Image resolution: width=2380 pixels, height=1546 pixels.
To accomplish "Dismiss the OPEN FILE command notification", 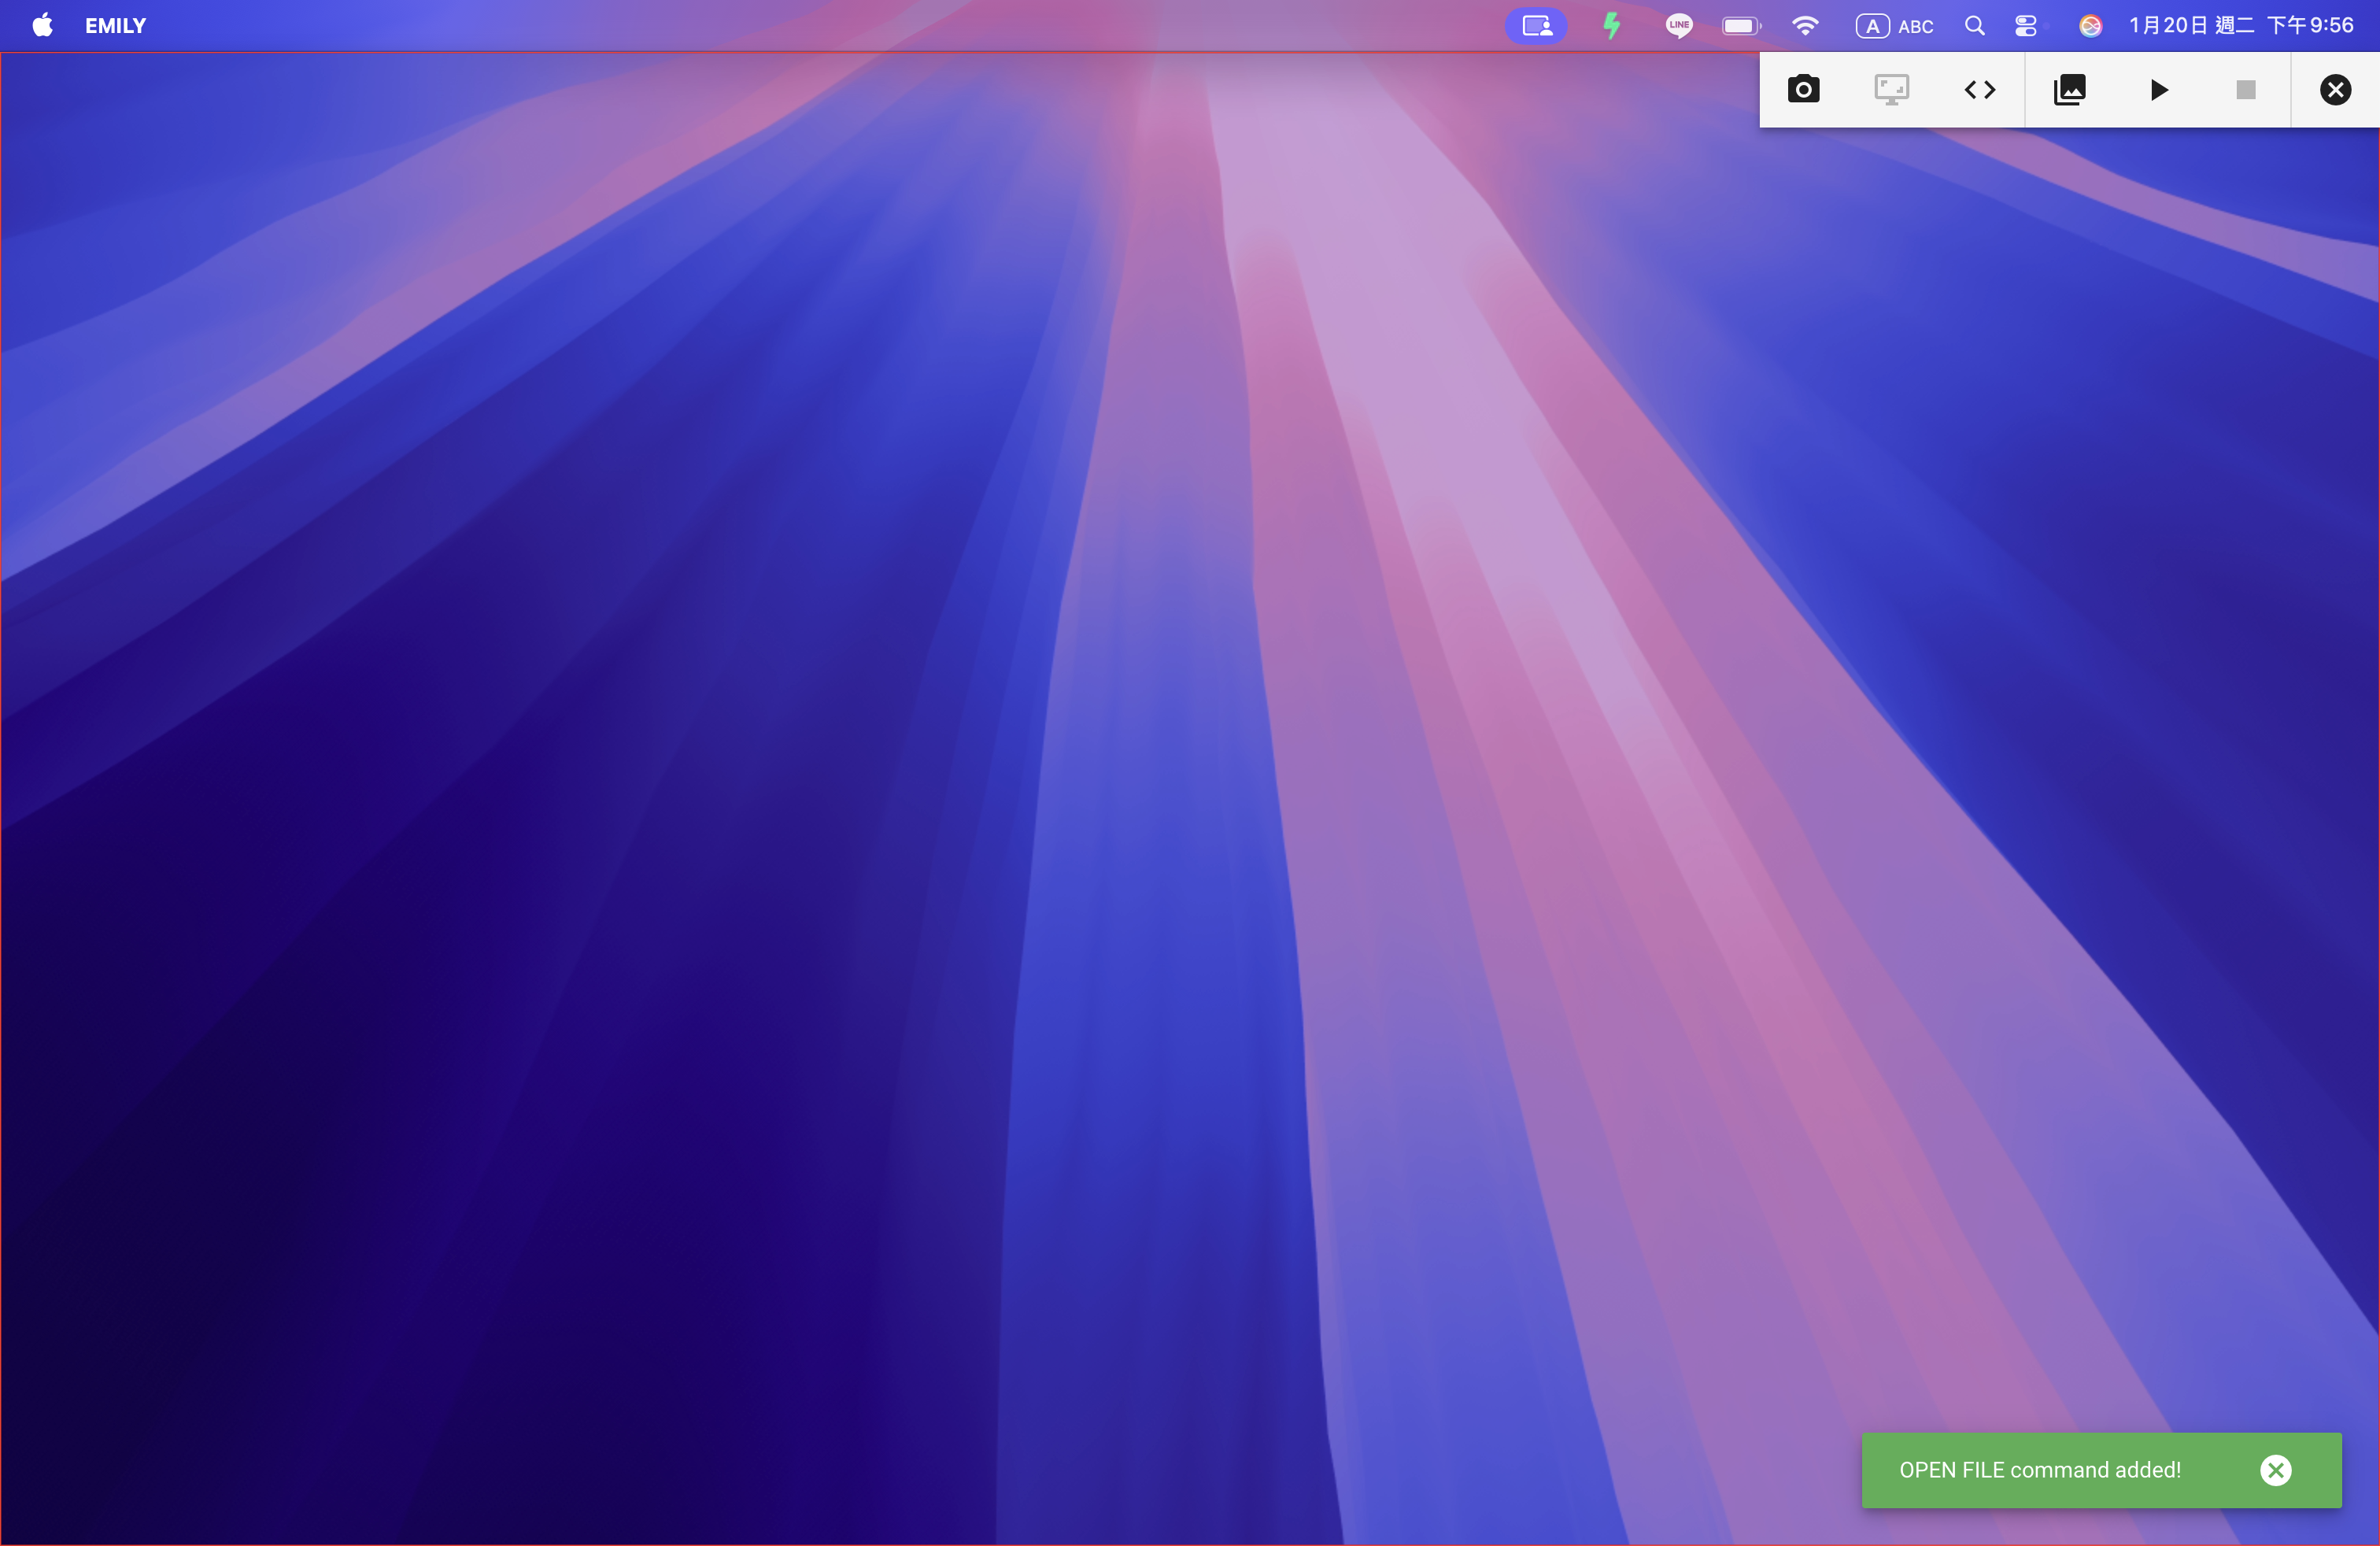I will pyautogui.click(x=2275, y=1470).
